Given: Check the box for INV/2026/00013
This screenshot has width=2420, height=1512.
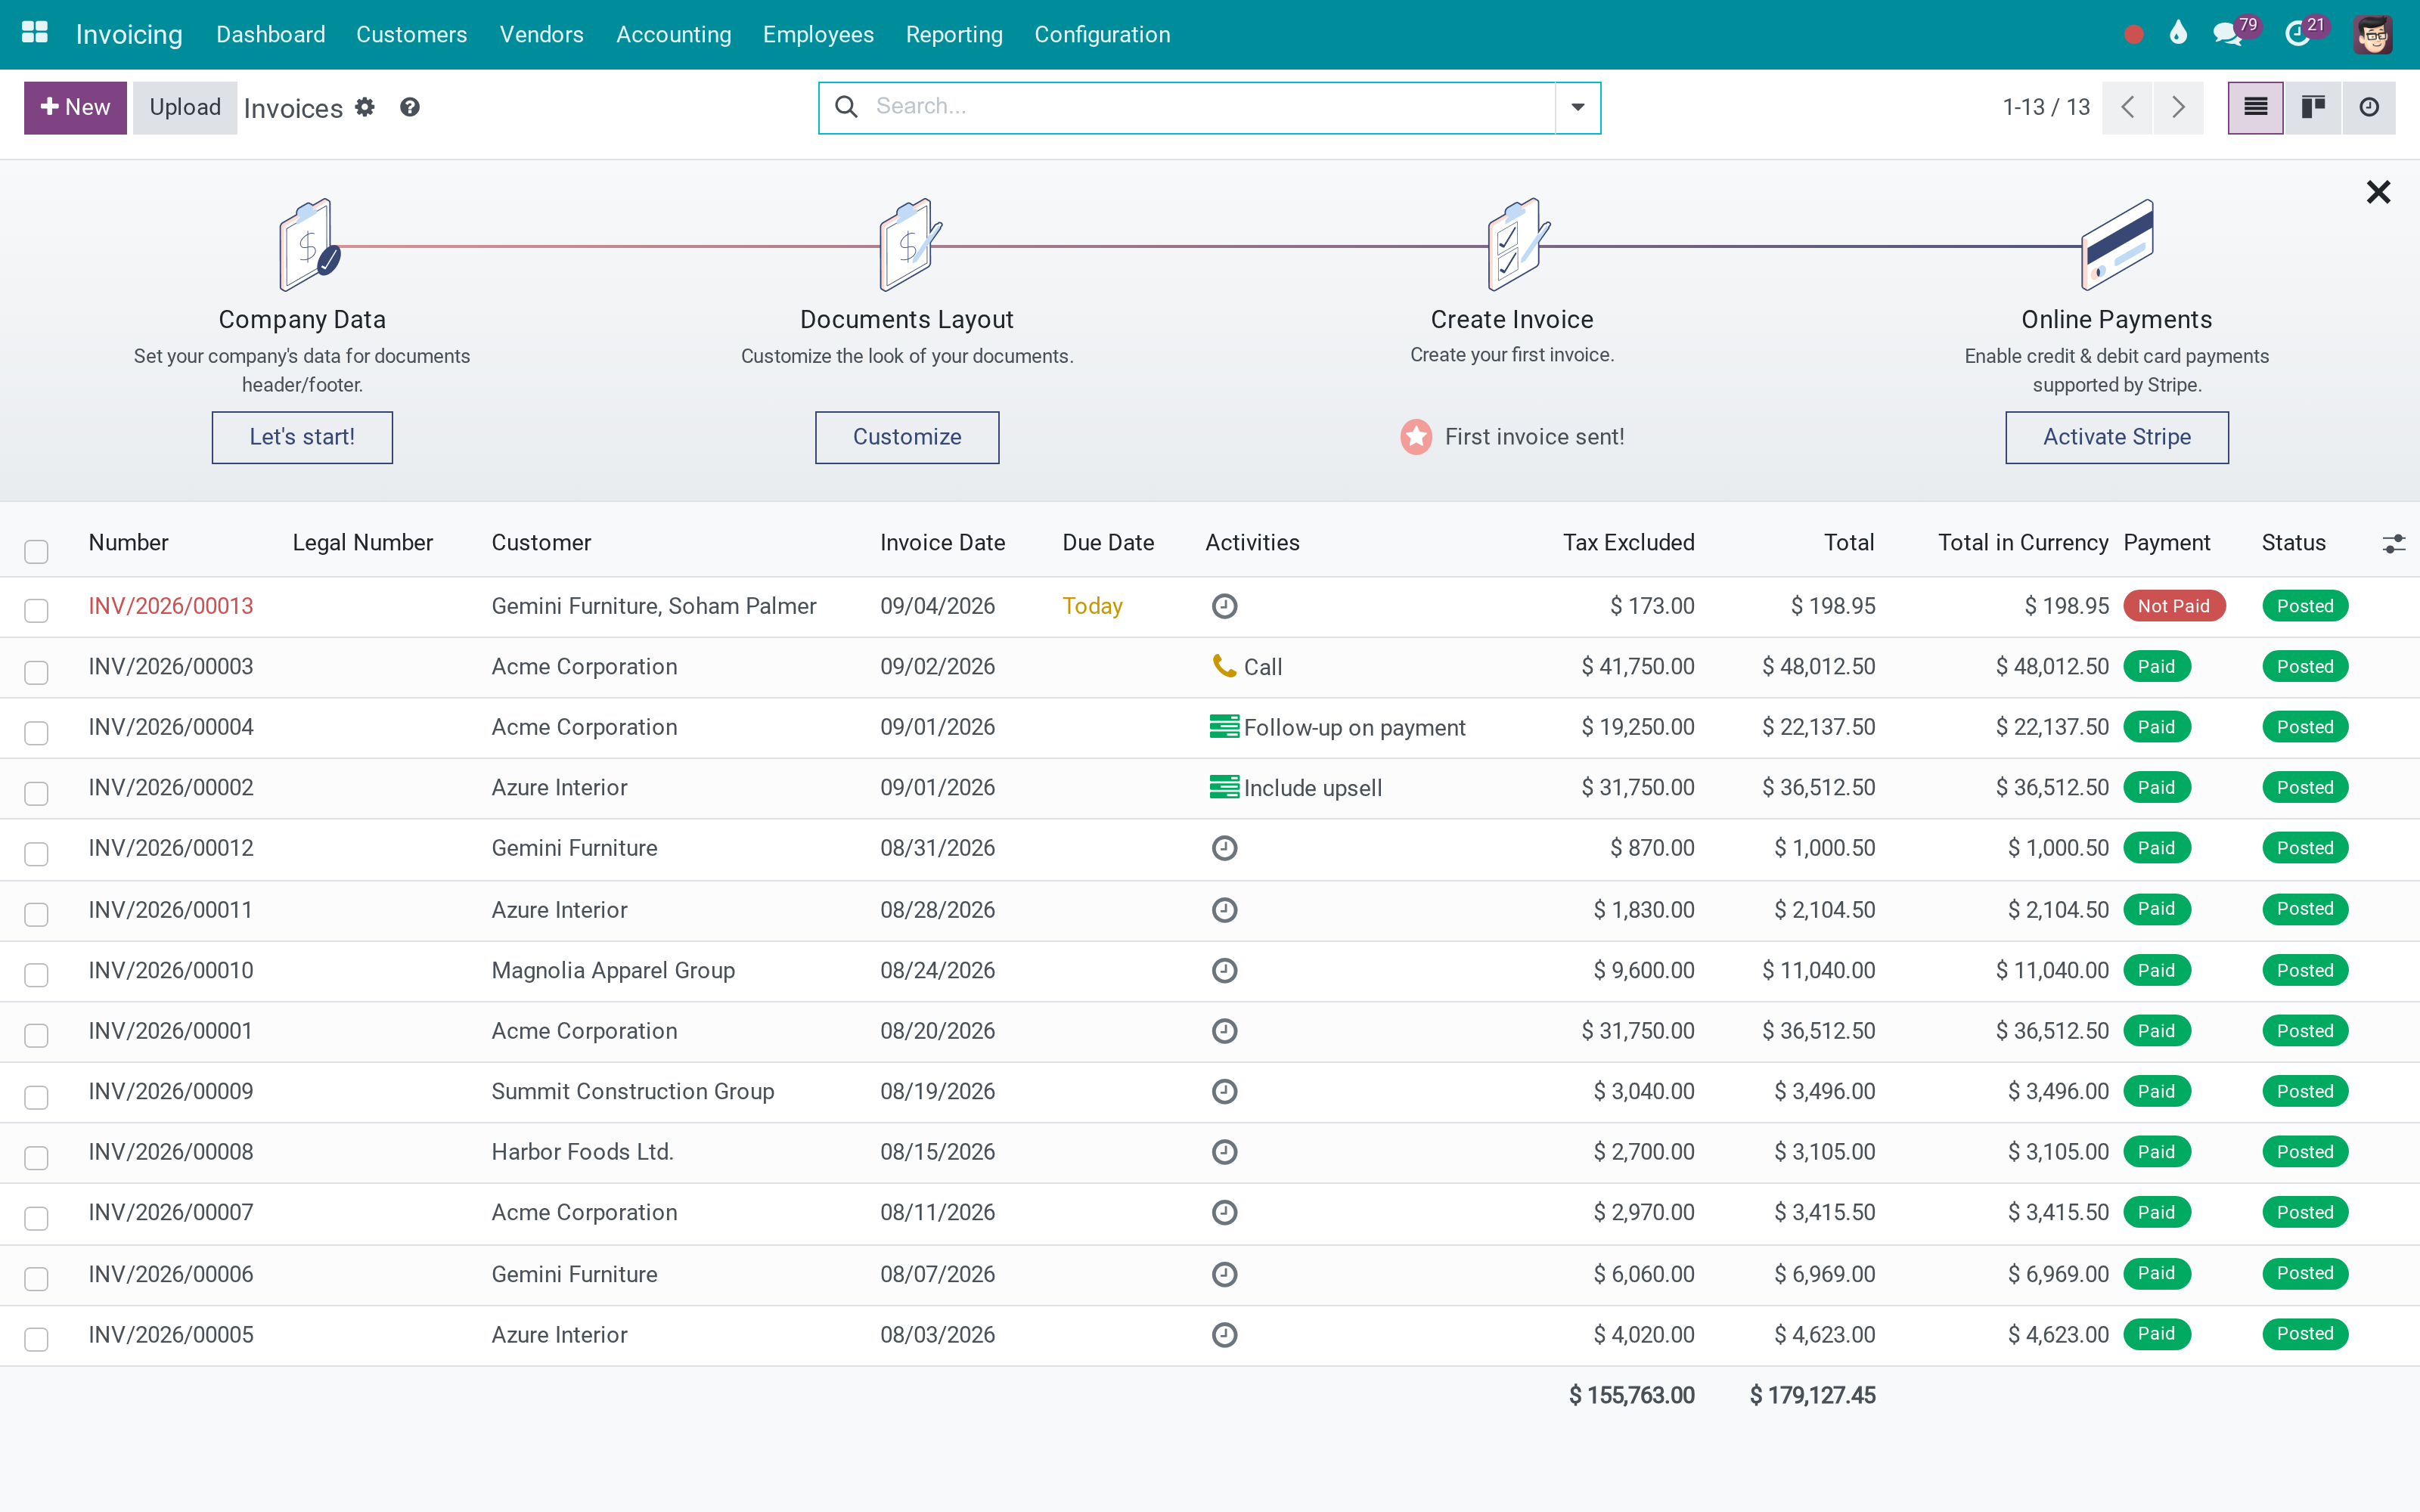Looking at the screenshot, I should [36, 610].
